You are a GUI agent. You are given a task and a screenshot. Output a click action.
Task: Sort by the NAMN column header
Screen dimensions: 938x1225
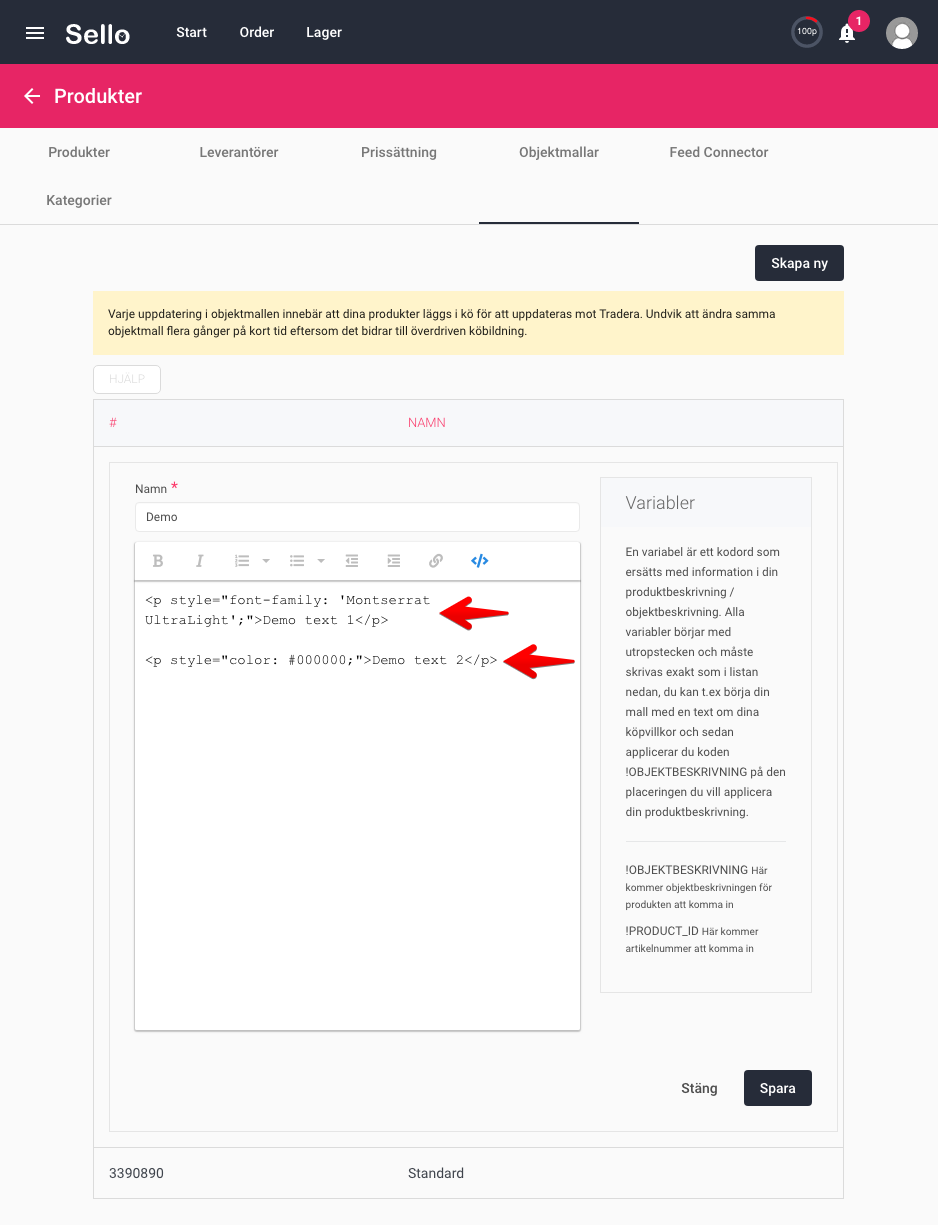(x=427, y=423)
